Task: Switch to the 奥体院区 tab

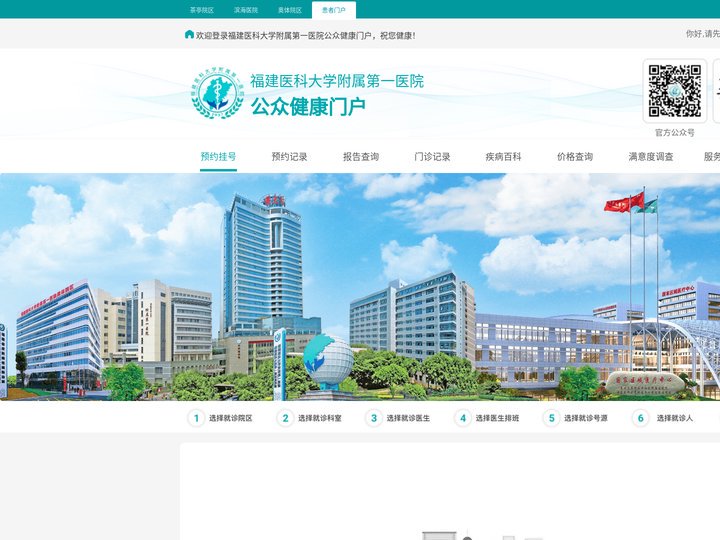Action: coord(290,10)
